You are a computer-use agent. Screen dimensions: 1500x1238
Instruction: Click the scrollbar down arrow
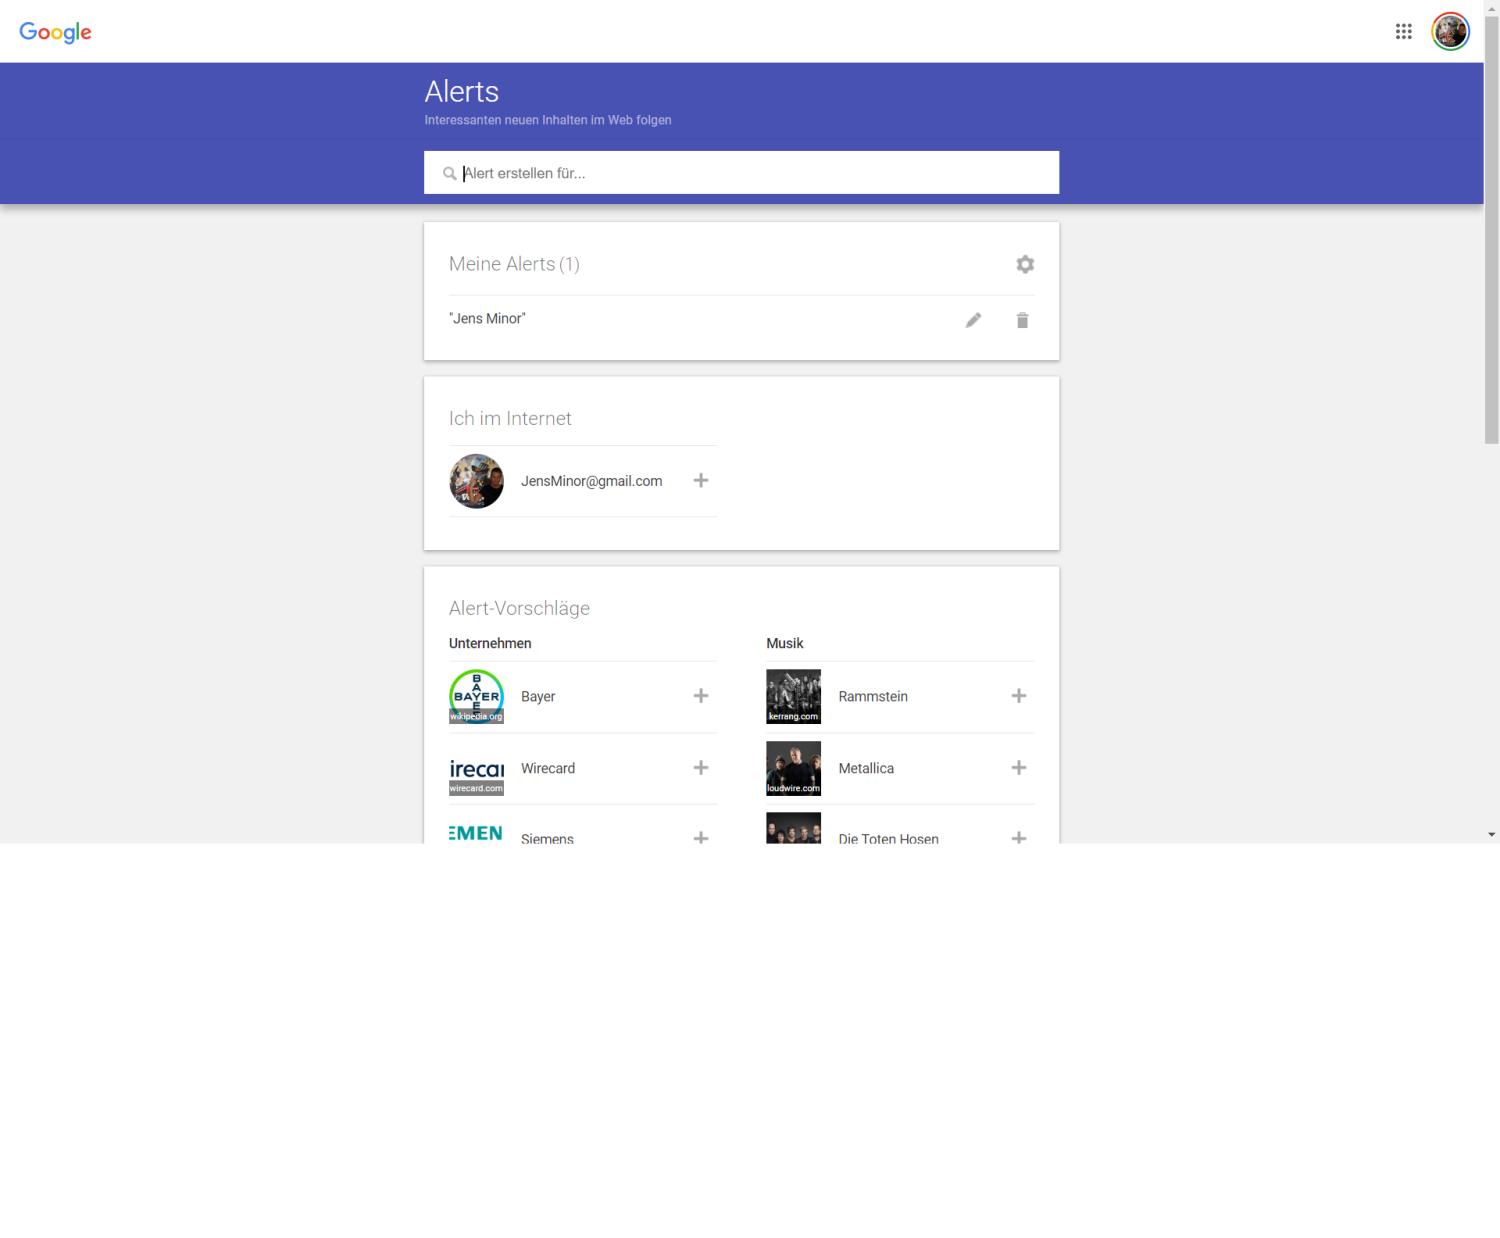(1491, 834)
